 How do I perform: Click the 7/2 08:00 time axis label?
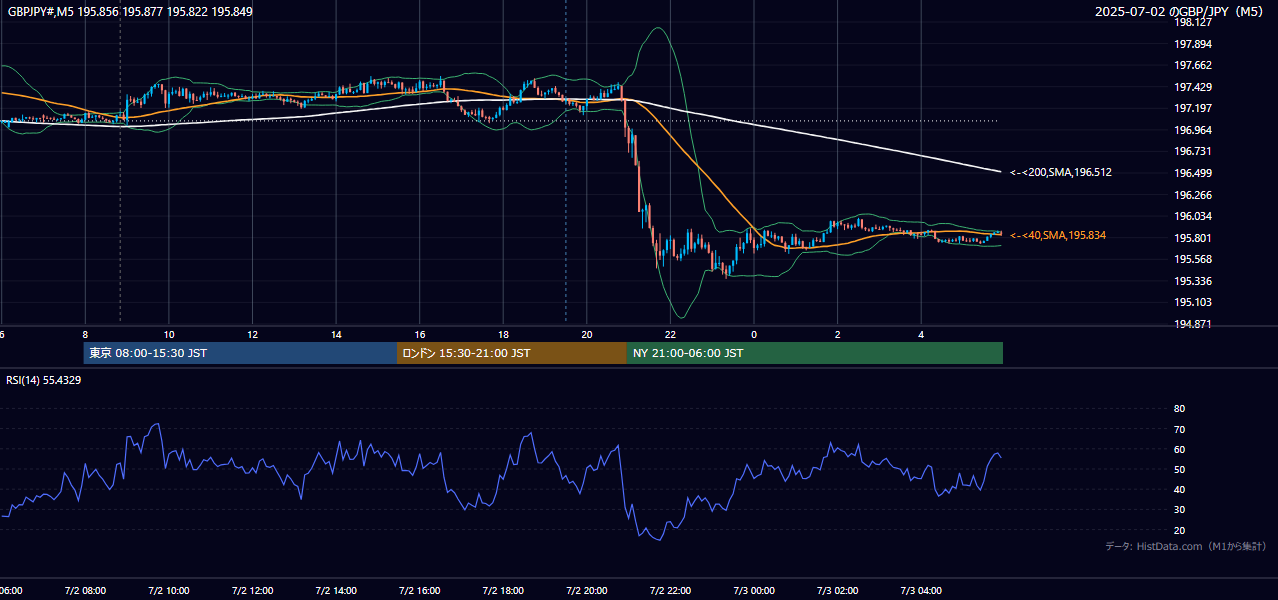click(x=84, y=591)
